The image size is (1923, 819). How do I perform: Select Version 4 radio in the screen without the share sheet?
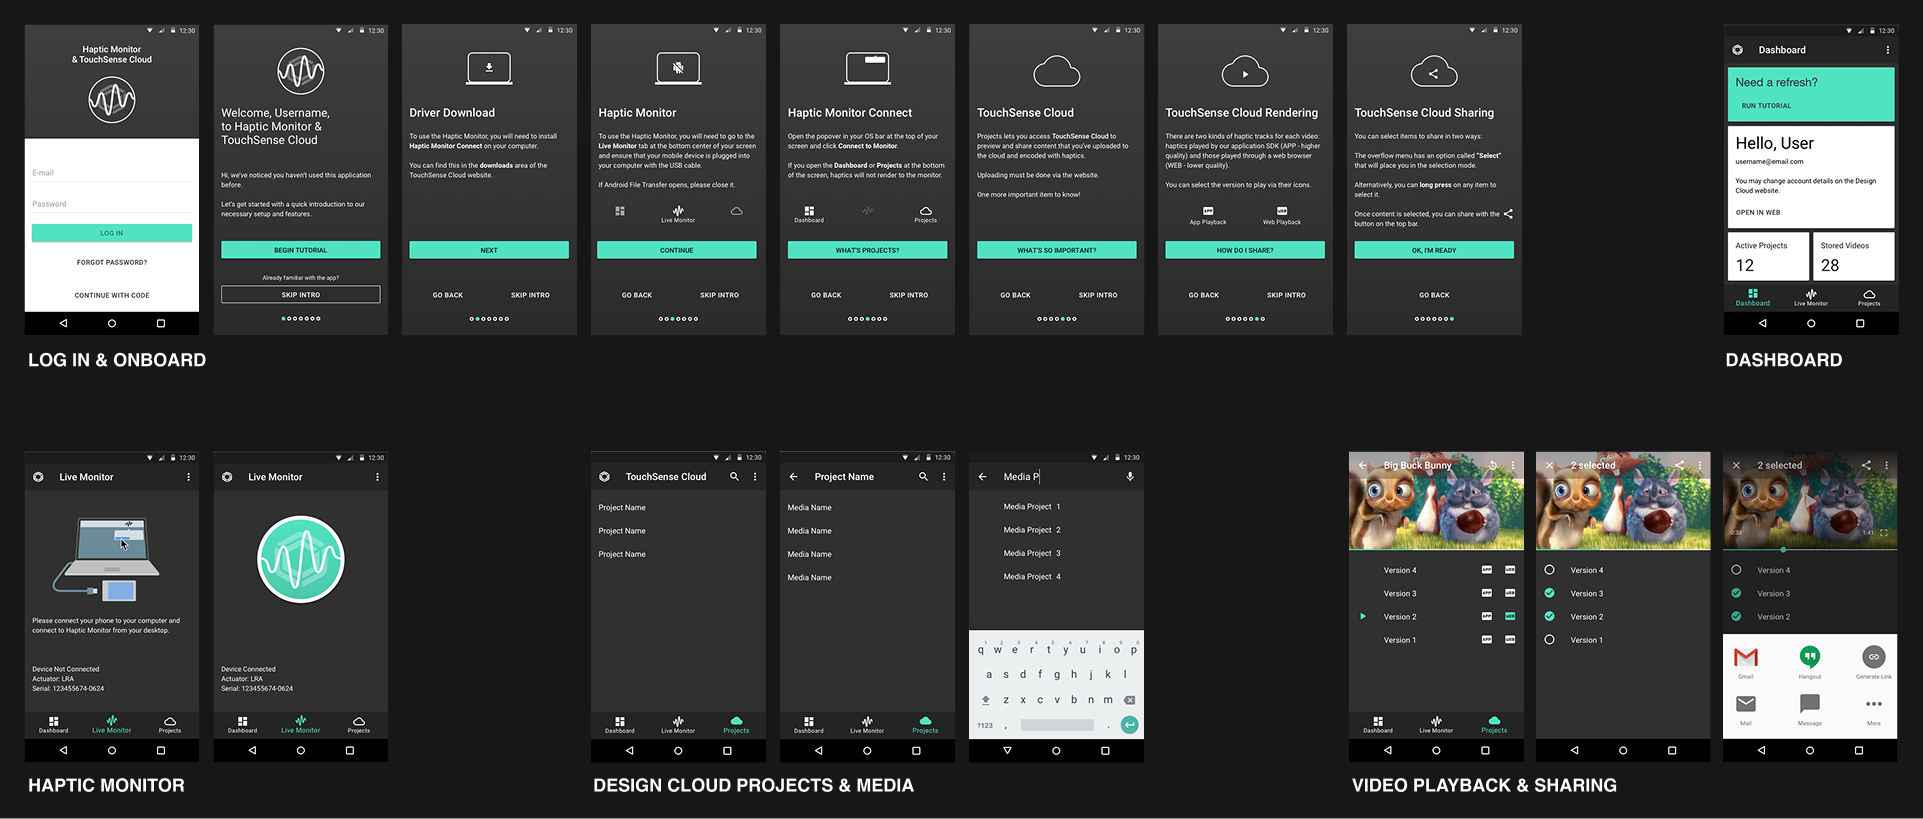pos(1549,570)
